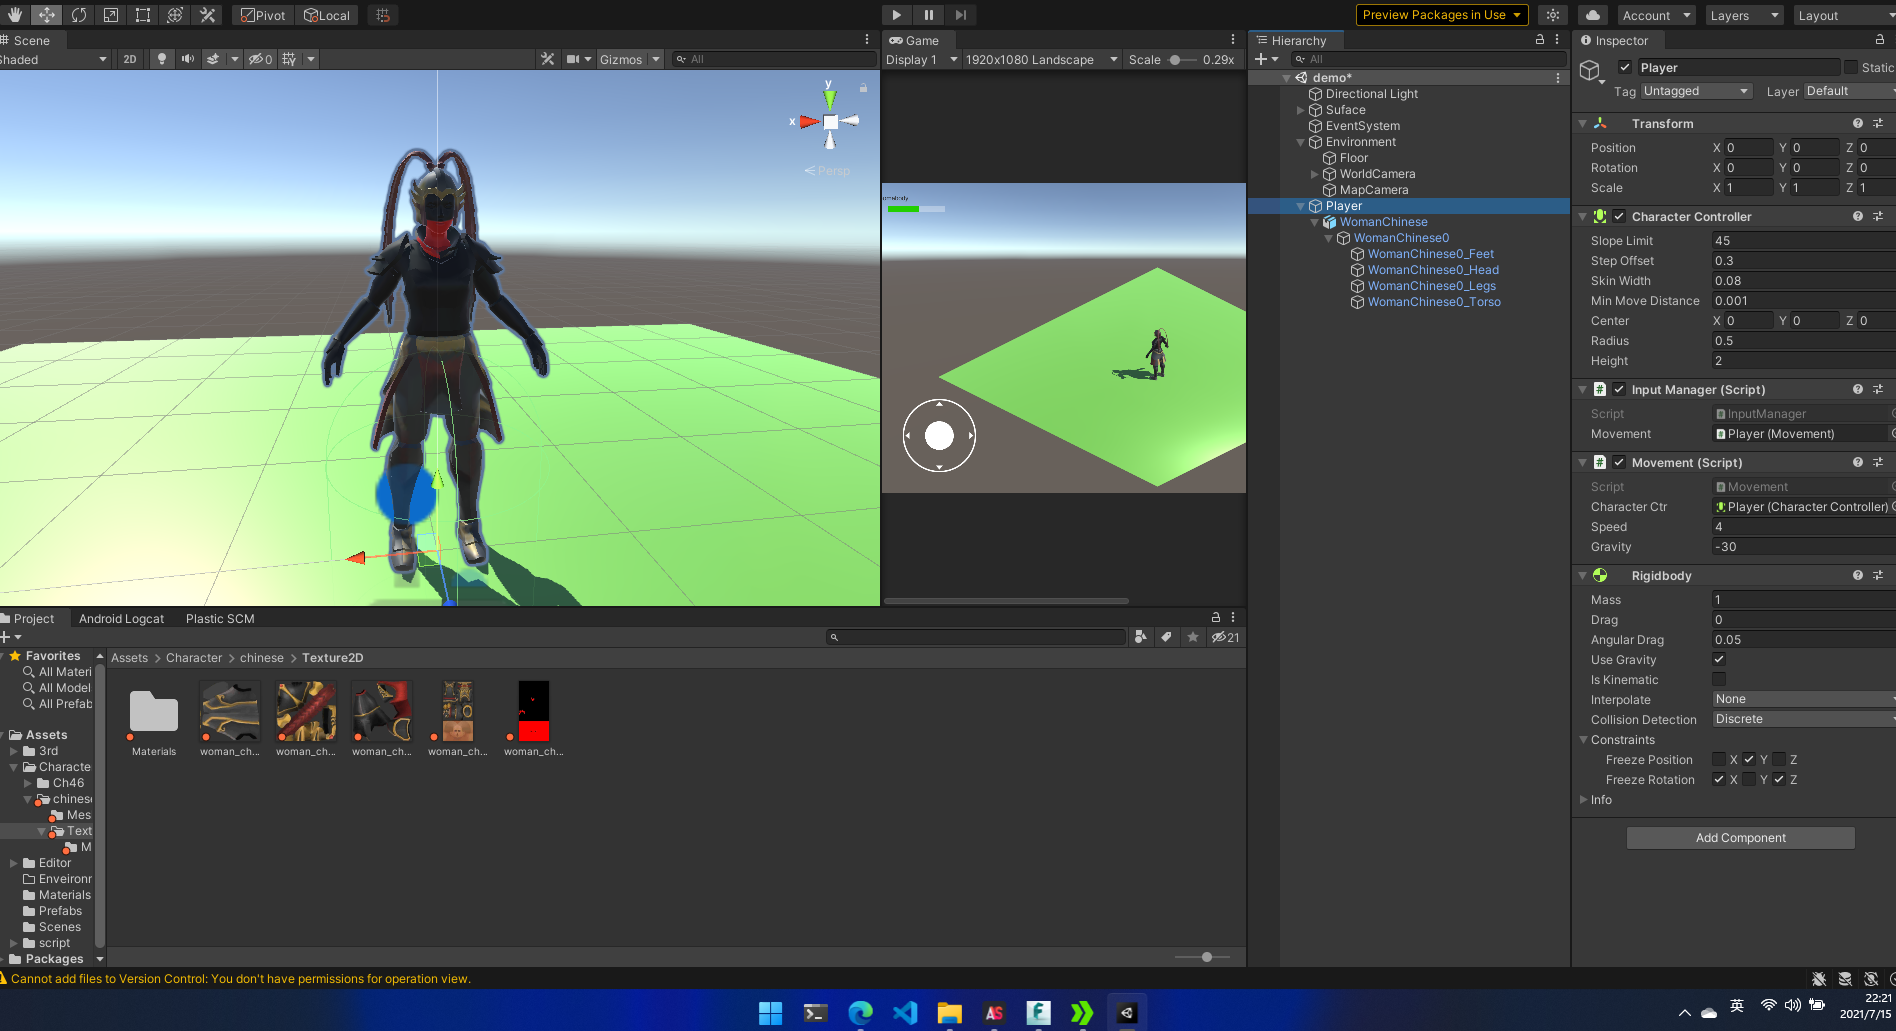1896x1031 pixels.
Task: Enable Is Kinematic checkbox
Action: point(1719,679)
